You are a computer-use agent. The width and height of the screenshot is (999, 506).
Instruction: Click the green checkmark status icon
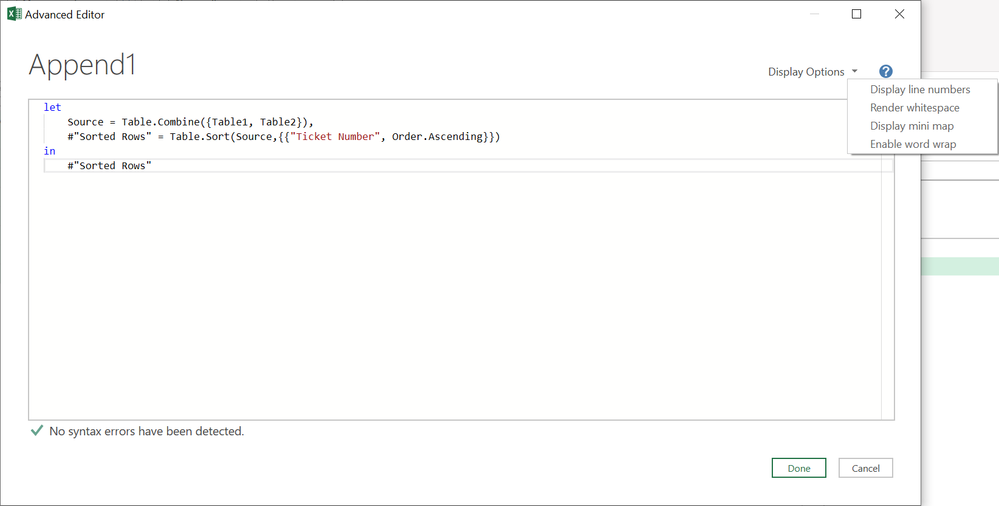pyautogui.click(x=37, y=431)
